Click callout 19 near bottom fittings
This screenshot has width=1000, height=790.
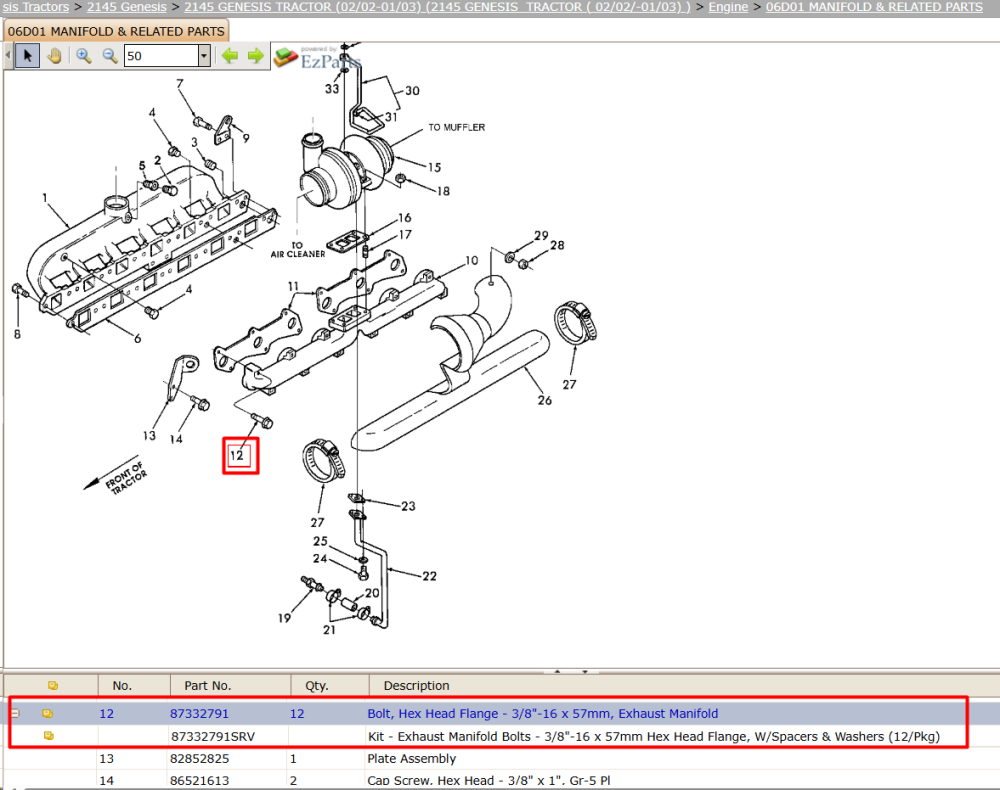[x=284, y=618]
